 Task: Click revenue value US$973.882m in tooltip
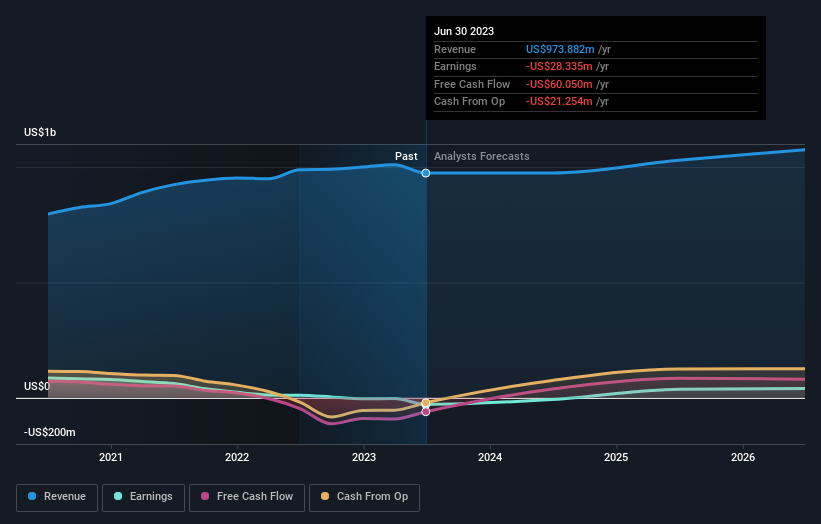coord(560,49)
